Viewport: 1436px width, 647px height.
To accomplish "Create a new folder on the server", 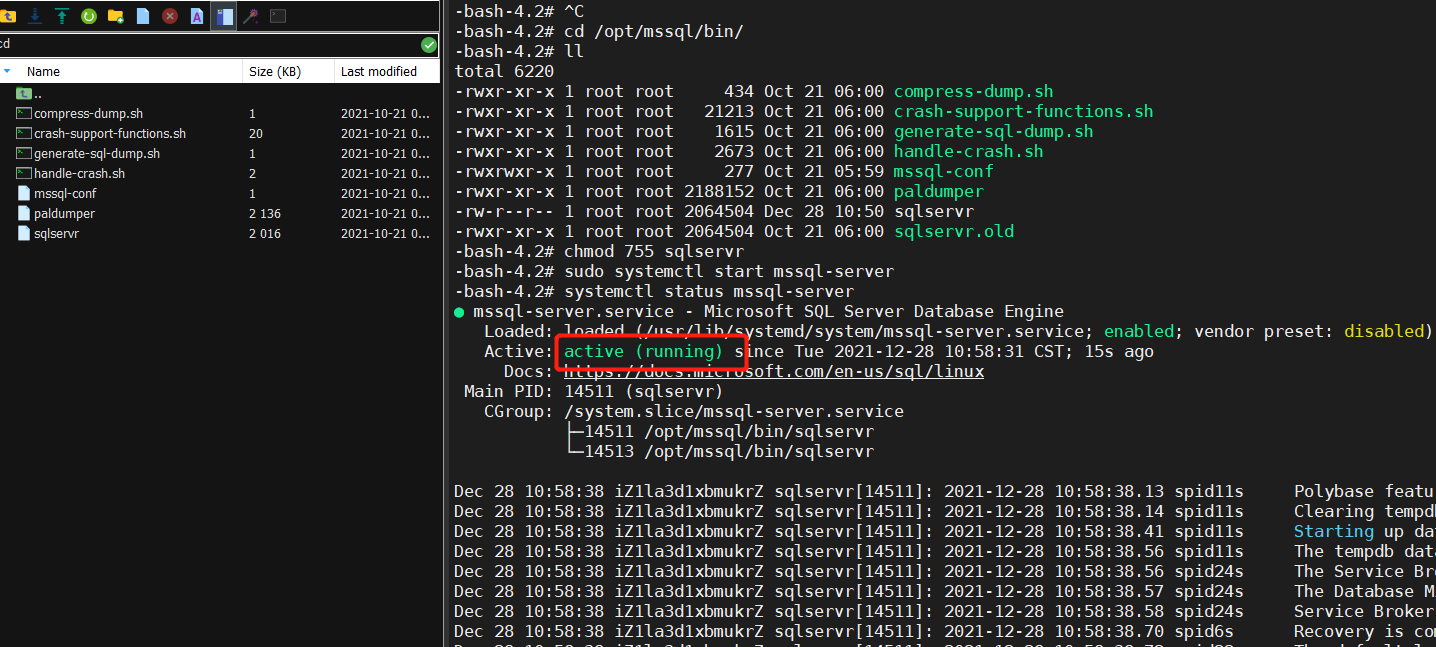I will pos(117,15).
